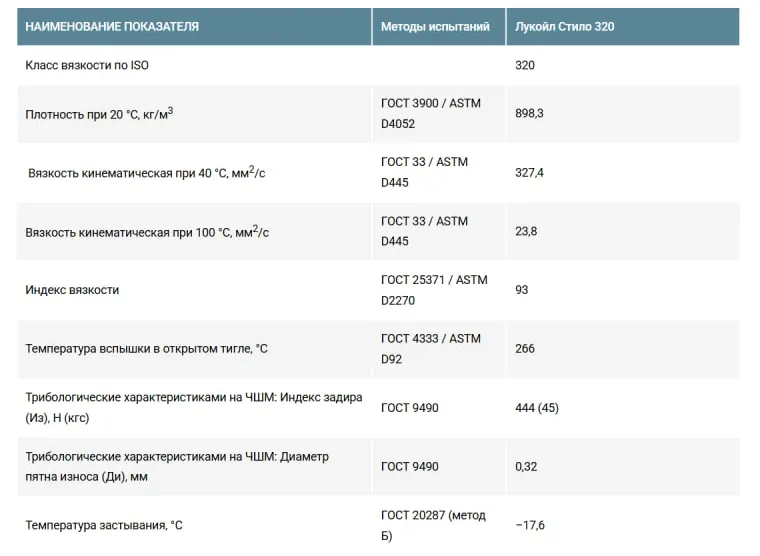Click the Методы испытаний column header

pos(435,27)
